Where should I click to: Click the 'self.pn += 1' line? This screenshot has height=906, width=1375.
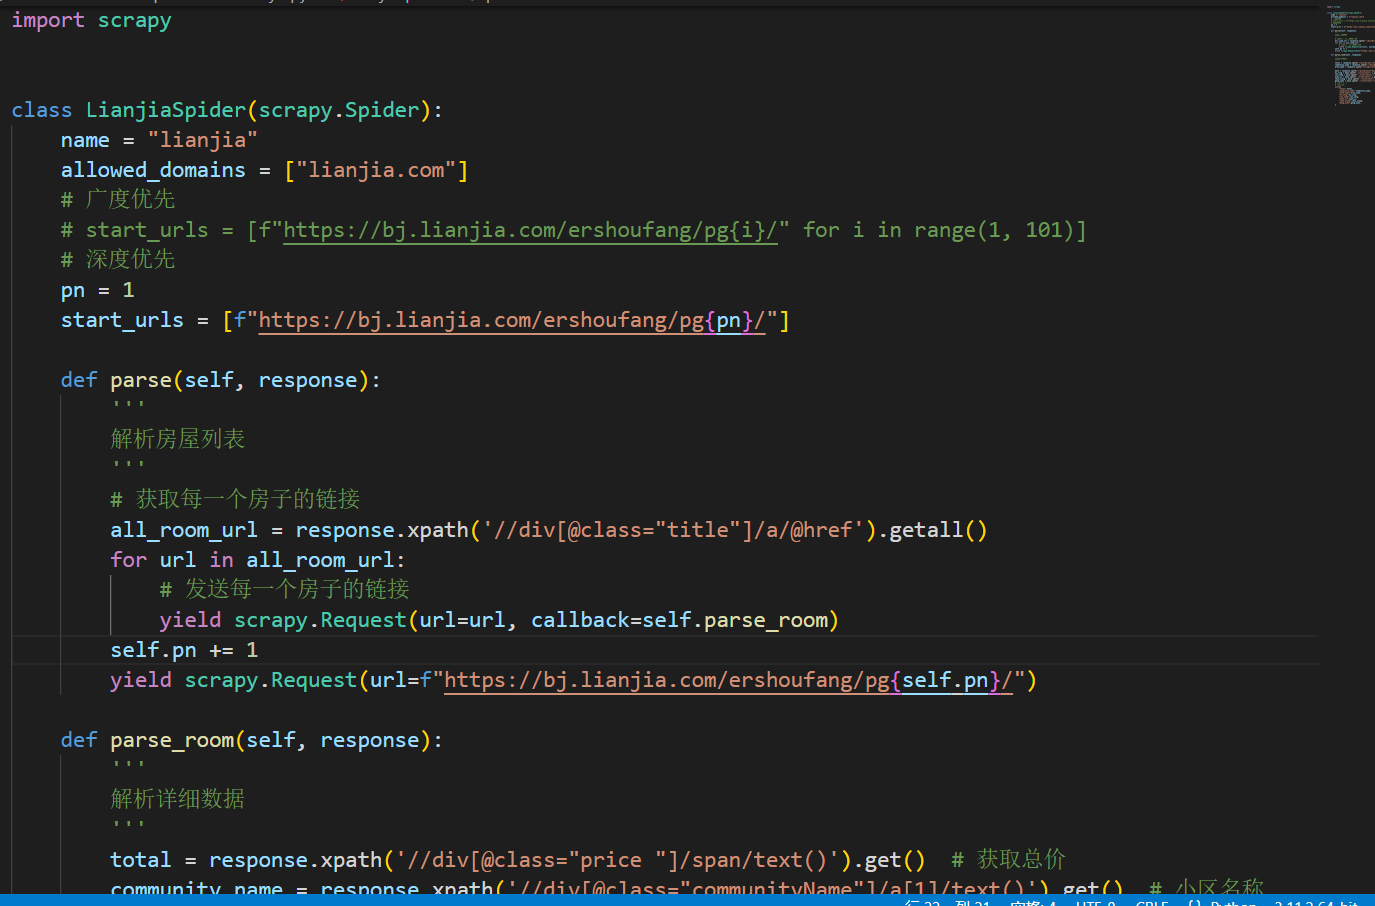click(184, 650)
